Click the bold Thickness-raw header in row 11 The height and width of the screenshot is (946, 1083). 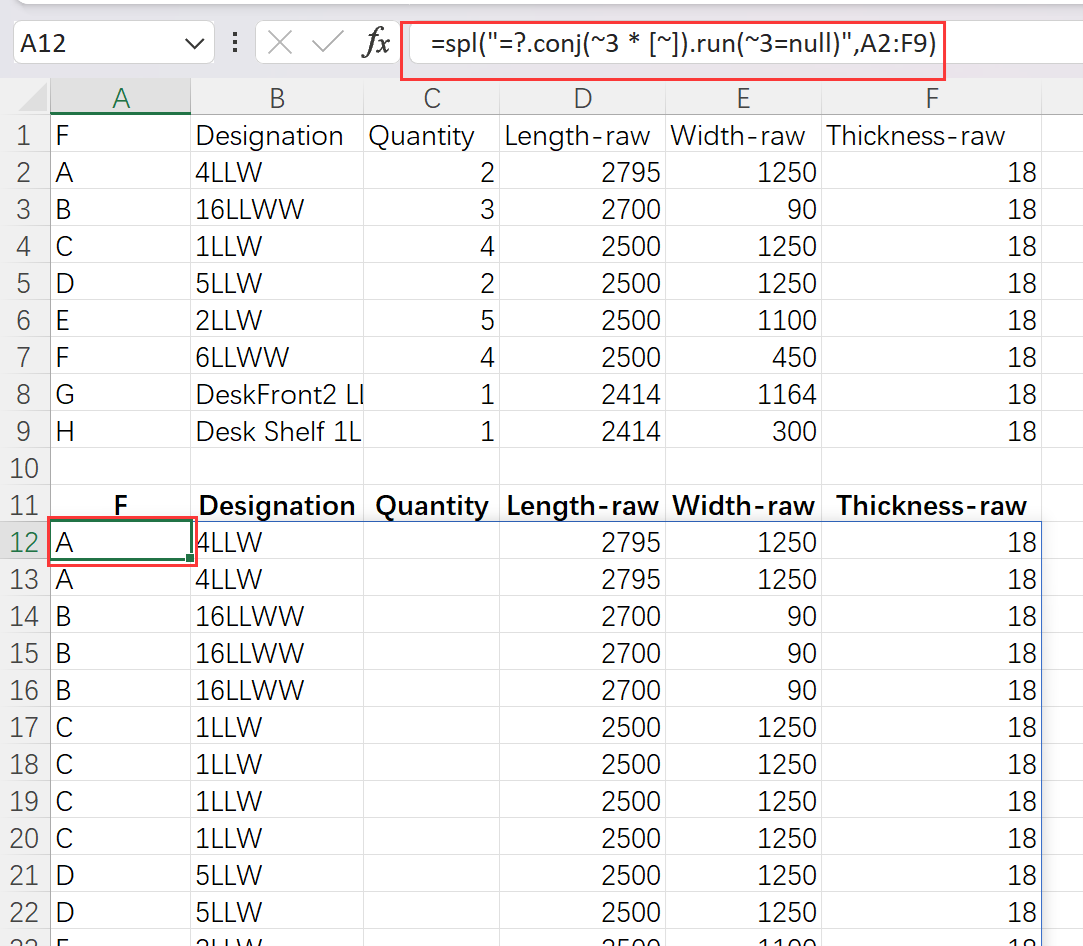pyautogui.click(x=931, y=506)
